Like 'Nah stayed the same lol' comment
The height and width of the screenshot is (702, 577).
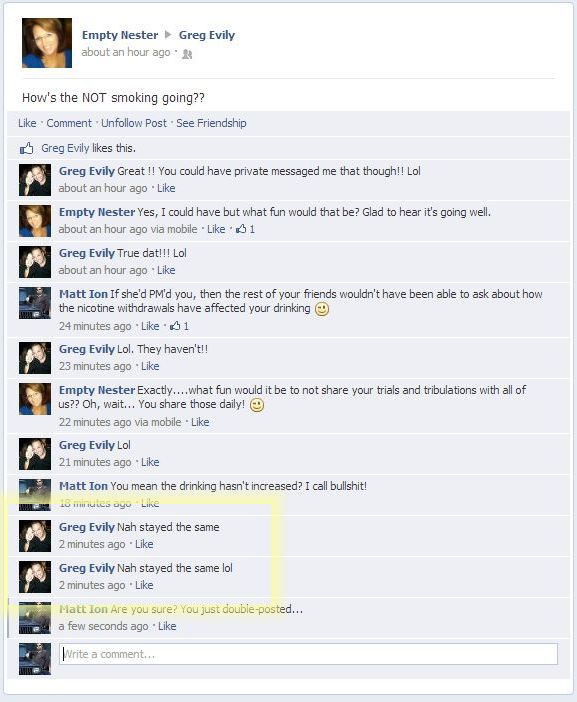[144, 585]
